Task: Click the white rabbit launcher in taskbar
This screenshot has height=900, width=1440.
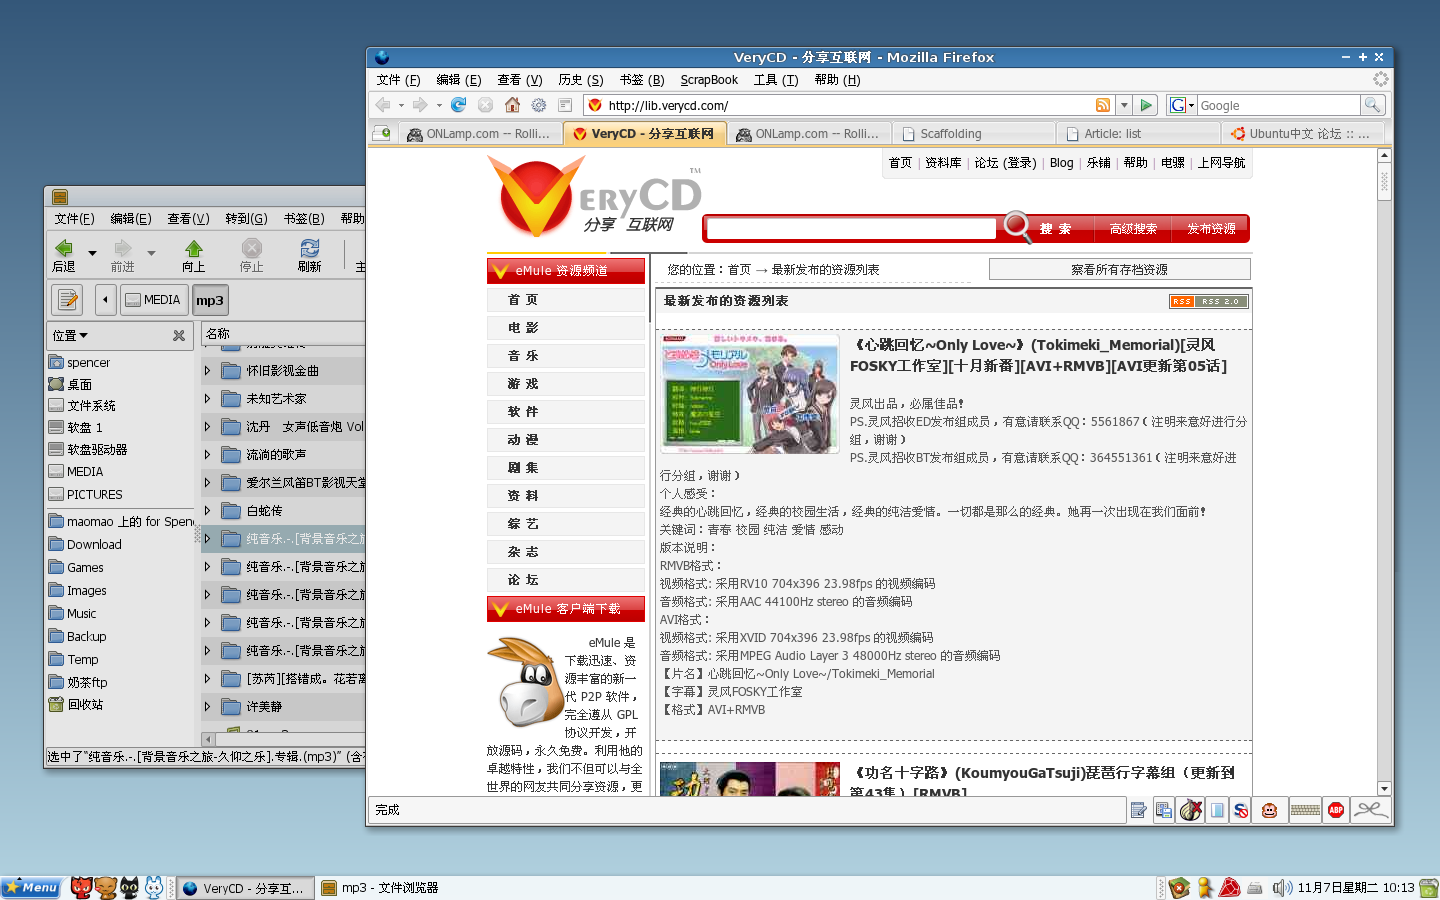Action: [154, 887]
